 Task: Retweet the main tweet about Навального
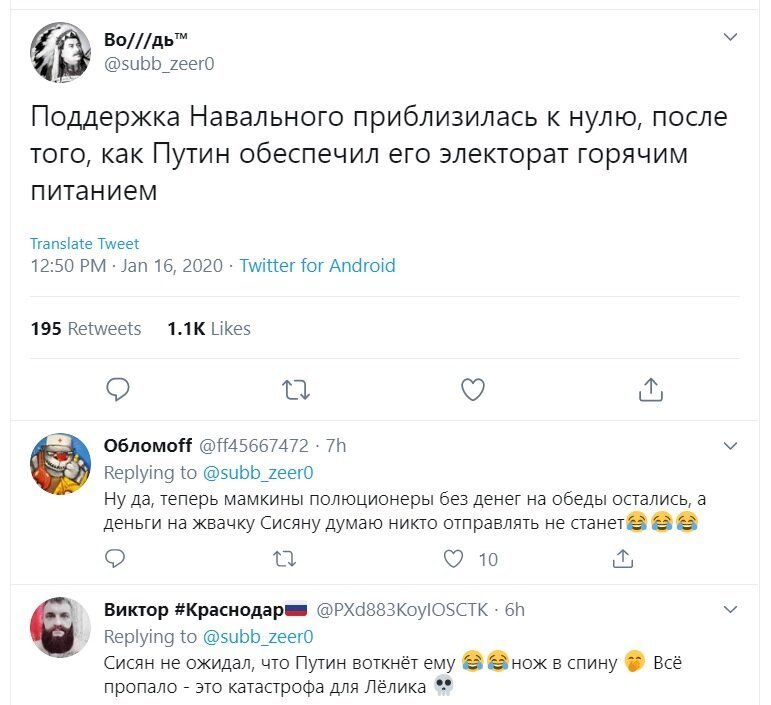[296, 390]
